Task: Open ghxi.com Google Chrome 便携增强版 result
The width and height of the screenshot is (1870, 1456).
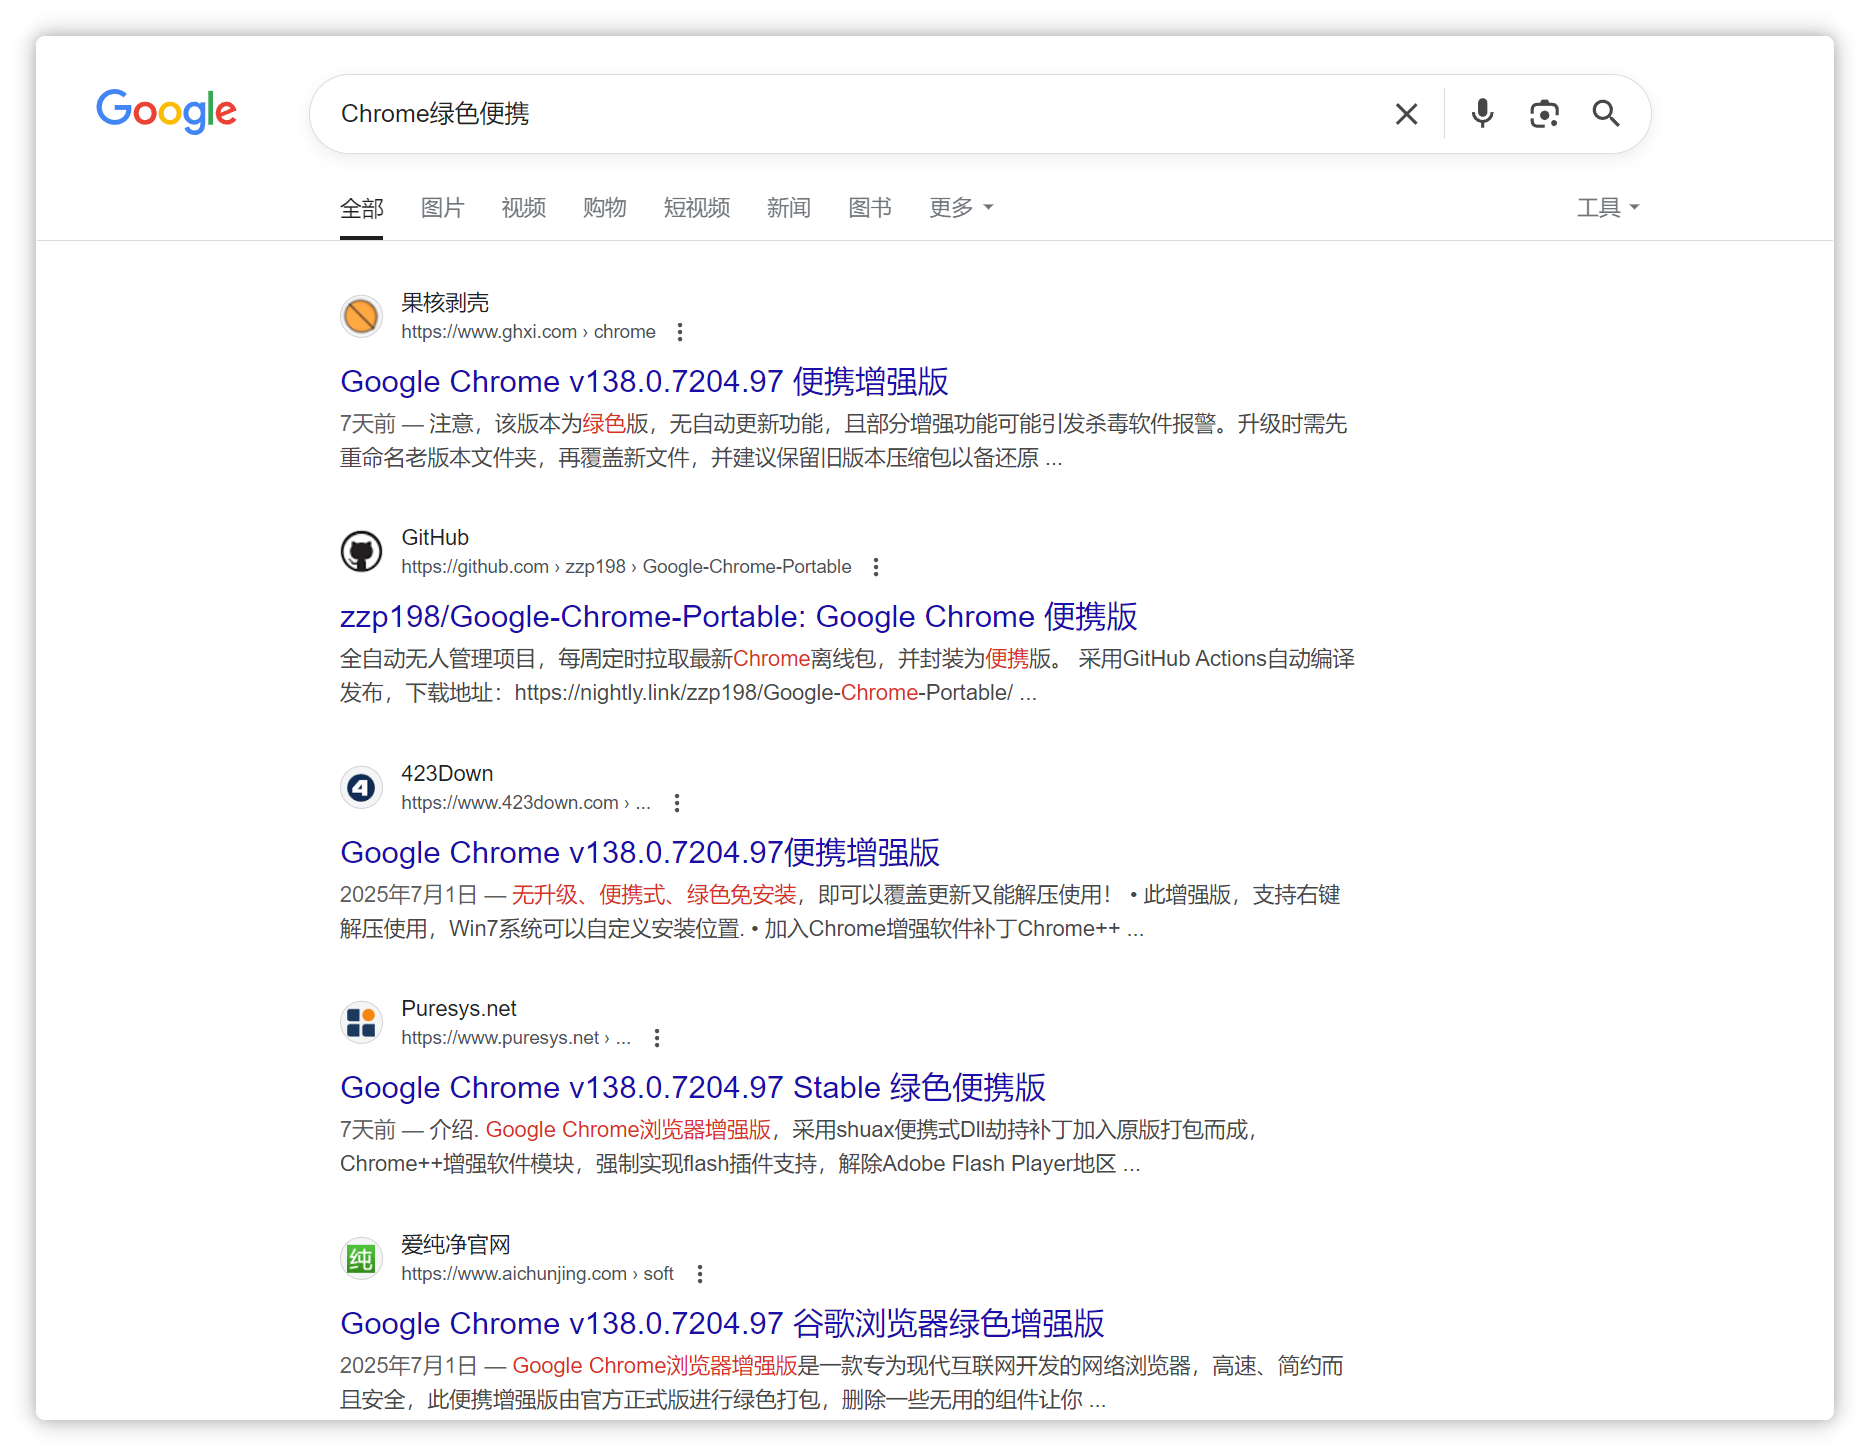Action: [x=644, y=382]
